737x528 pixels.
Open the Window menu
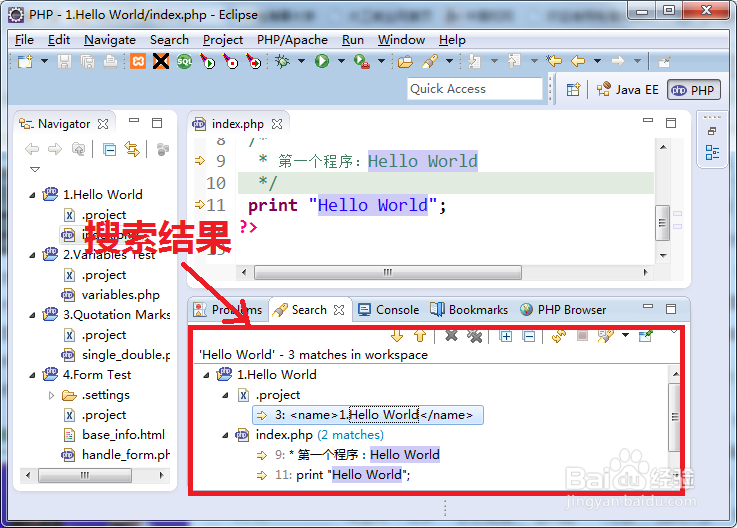401,40
